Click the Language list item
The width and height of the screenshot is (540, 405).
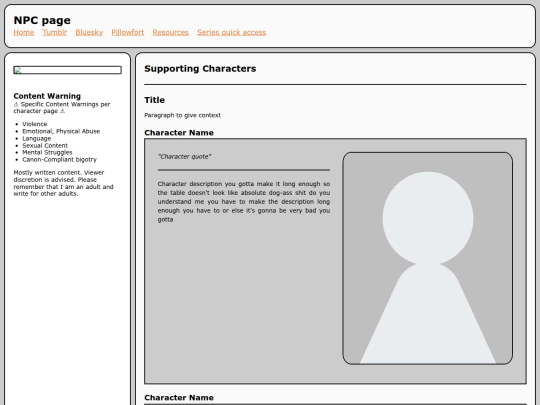click(37, 138)
